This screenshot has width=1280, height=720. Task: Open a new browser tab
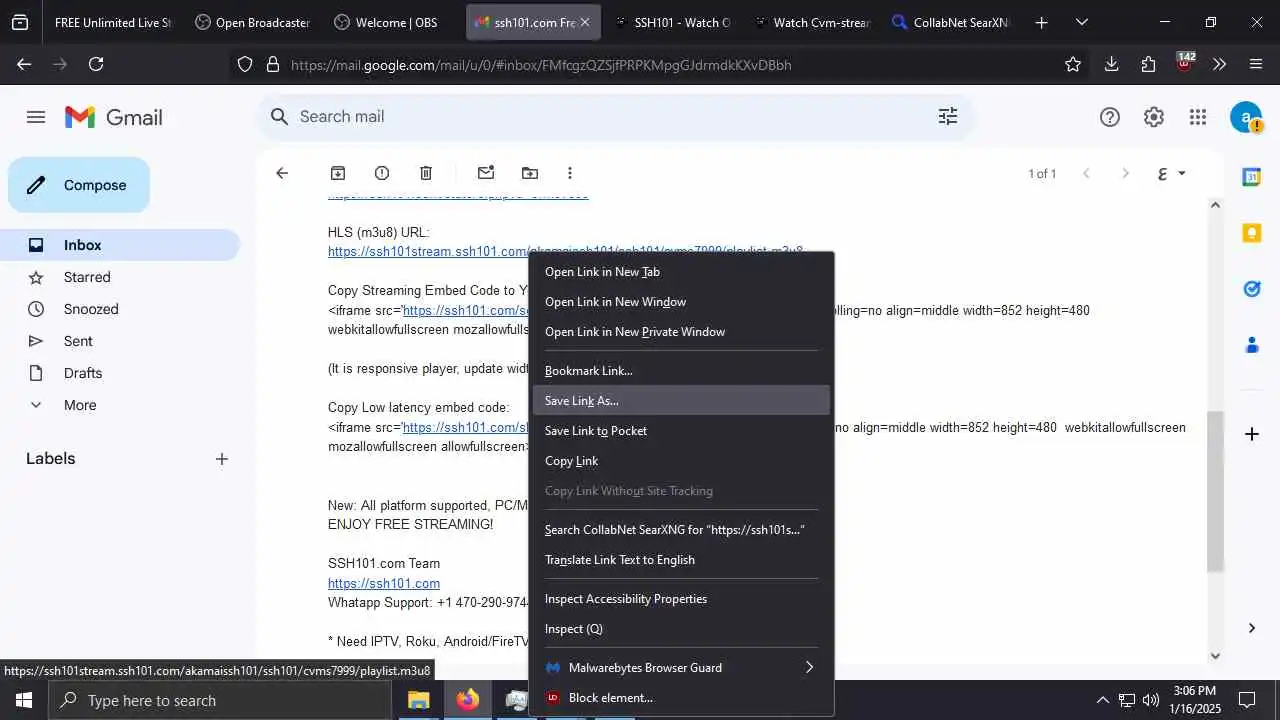tap(1041, 22)
